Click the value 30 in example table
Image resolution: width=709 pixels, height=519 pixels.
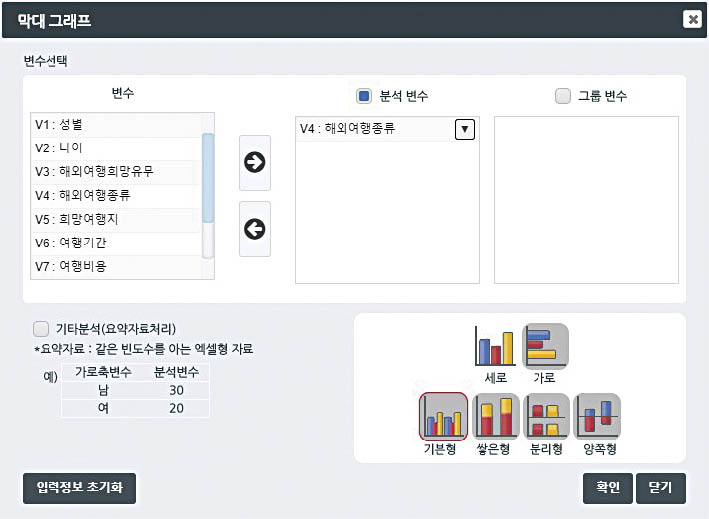[176, 390]
